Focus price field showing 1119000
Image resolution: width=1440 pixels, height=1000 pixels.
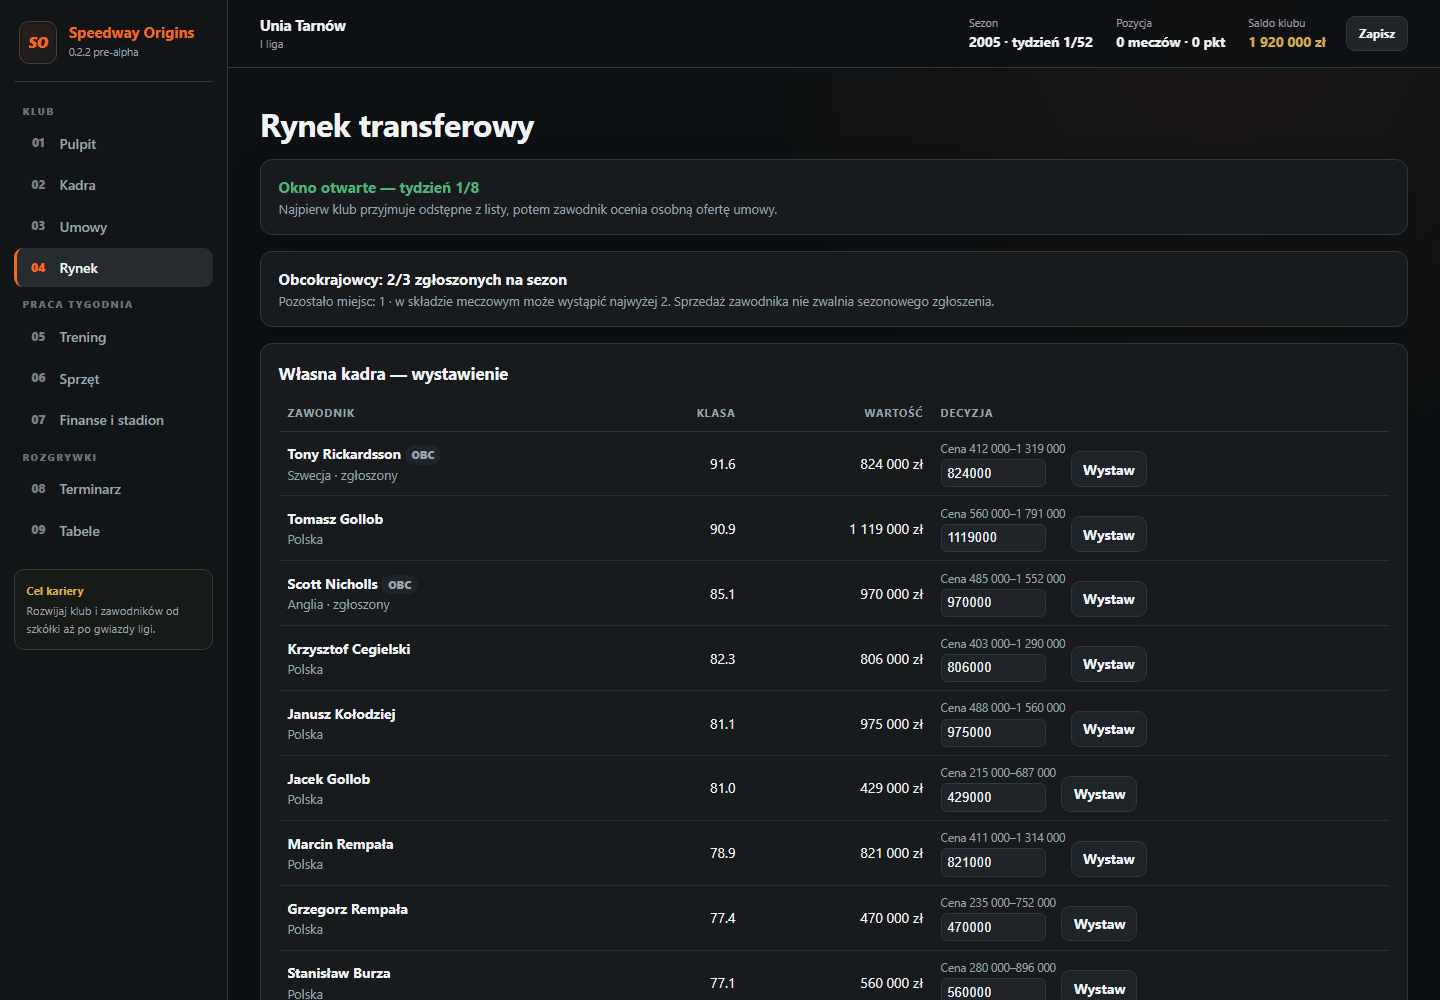[x=993, y=537]
